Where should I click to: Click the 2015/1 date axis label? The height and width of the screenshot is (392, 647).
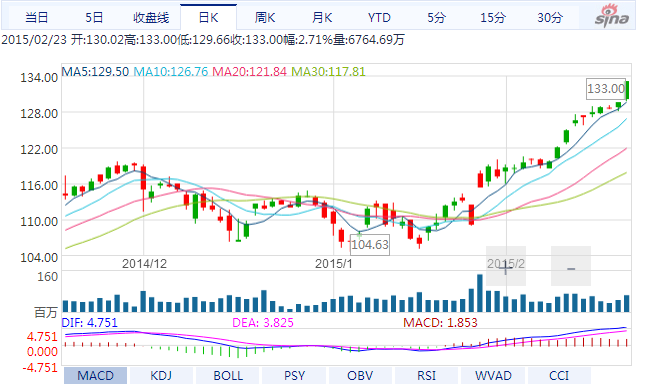pos(334,264)
